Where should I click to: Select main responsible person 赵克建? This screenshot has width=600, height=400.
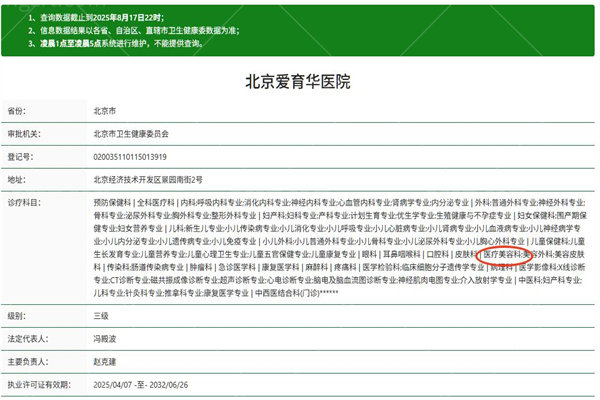(x=105, y=362)
